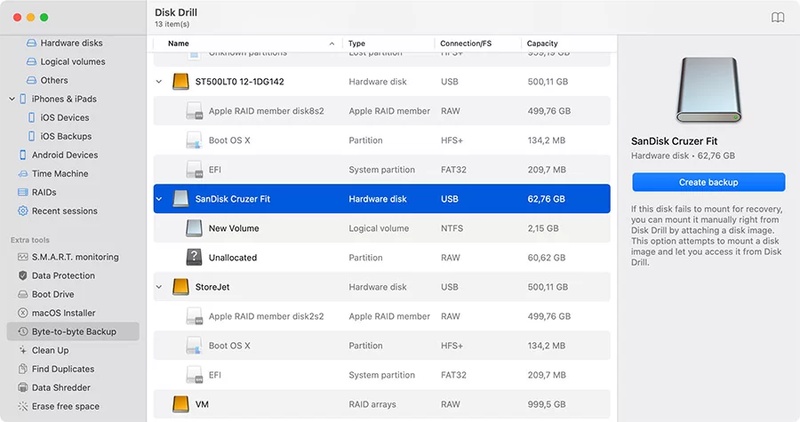Screen dimensions: 800x422
Task: Click the Find Duplicates icon
Action: [23, 369]
